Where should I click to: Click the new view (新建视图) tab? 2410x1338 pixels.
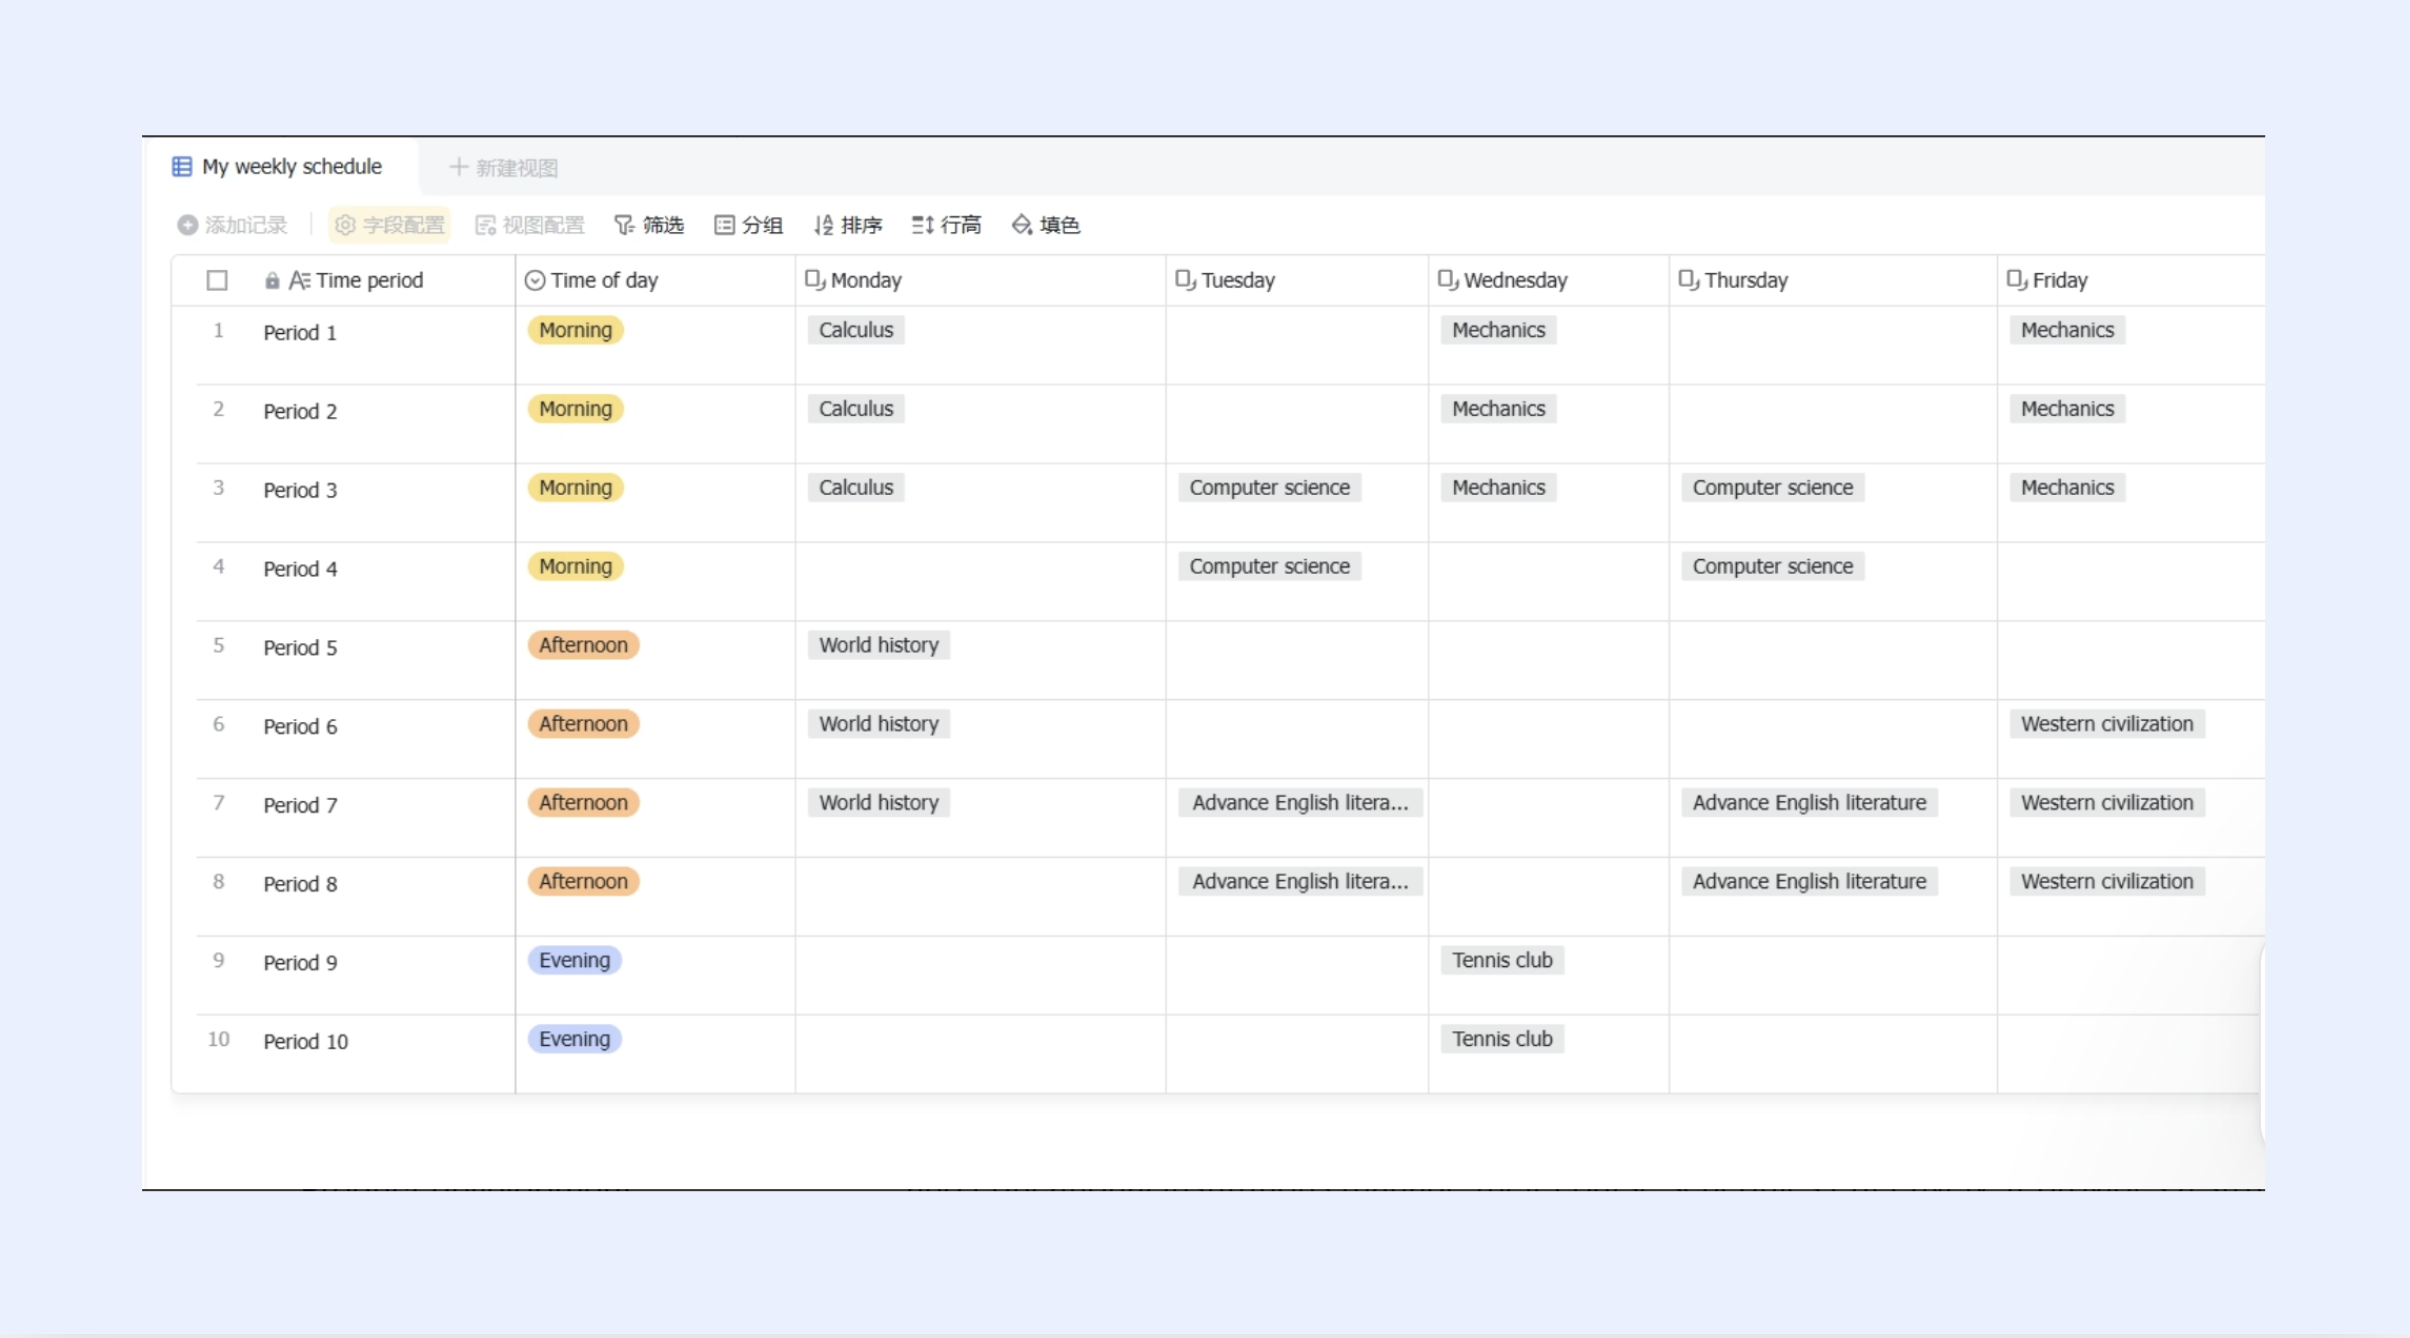click(x=504, y=168)
